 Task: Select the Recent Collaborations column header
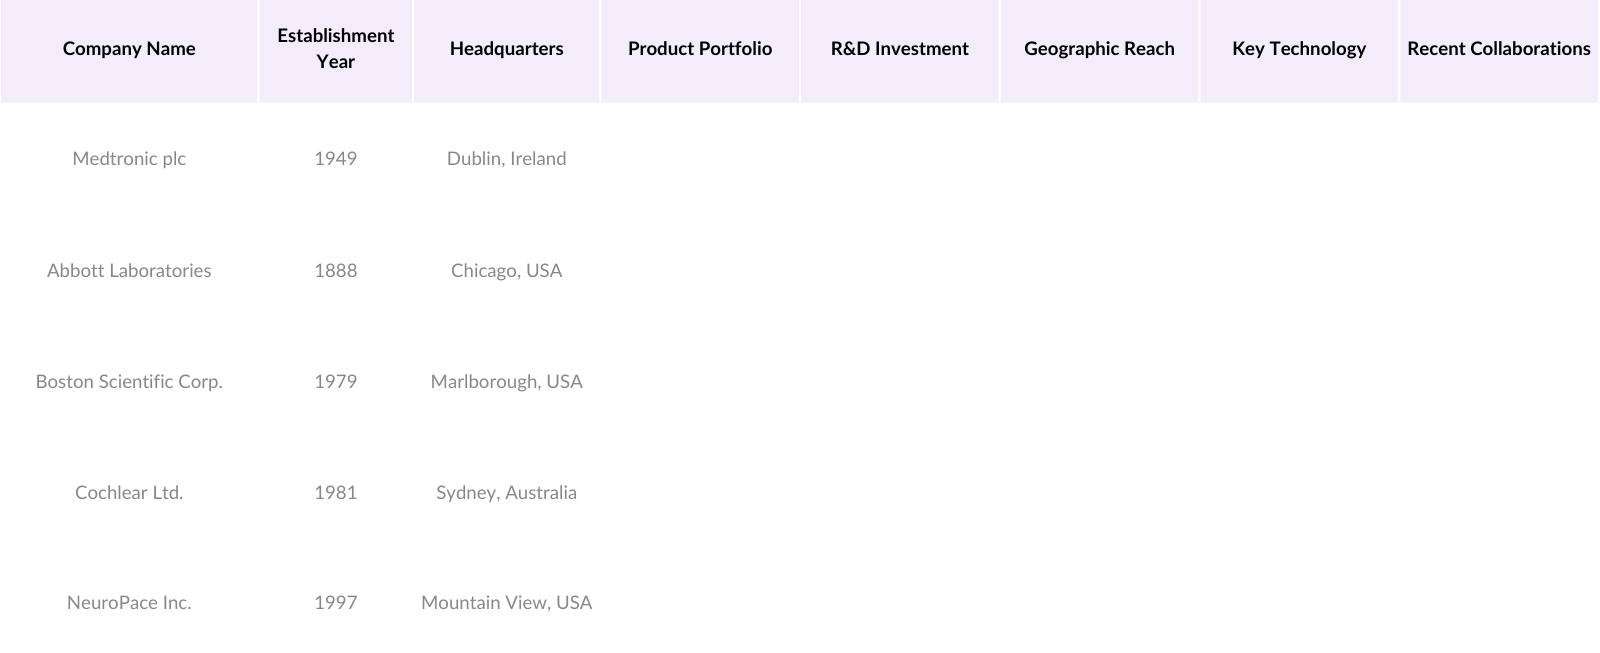coord(1498,49)
